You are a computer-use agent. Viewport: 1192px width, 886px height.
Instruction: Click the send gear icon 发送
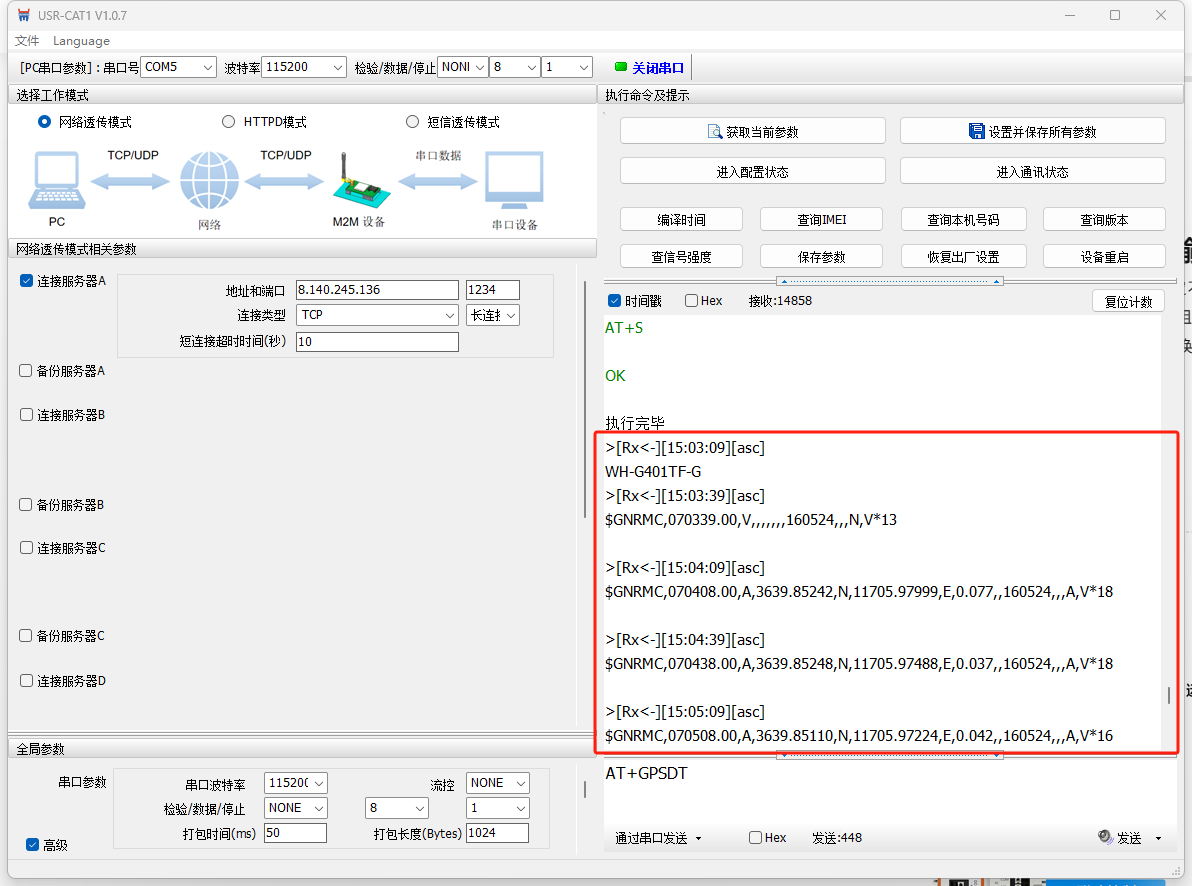pyautogui.click(x=1105, y=837)
